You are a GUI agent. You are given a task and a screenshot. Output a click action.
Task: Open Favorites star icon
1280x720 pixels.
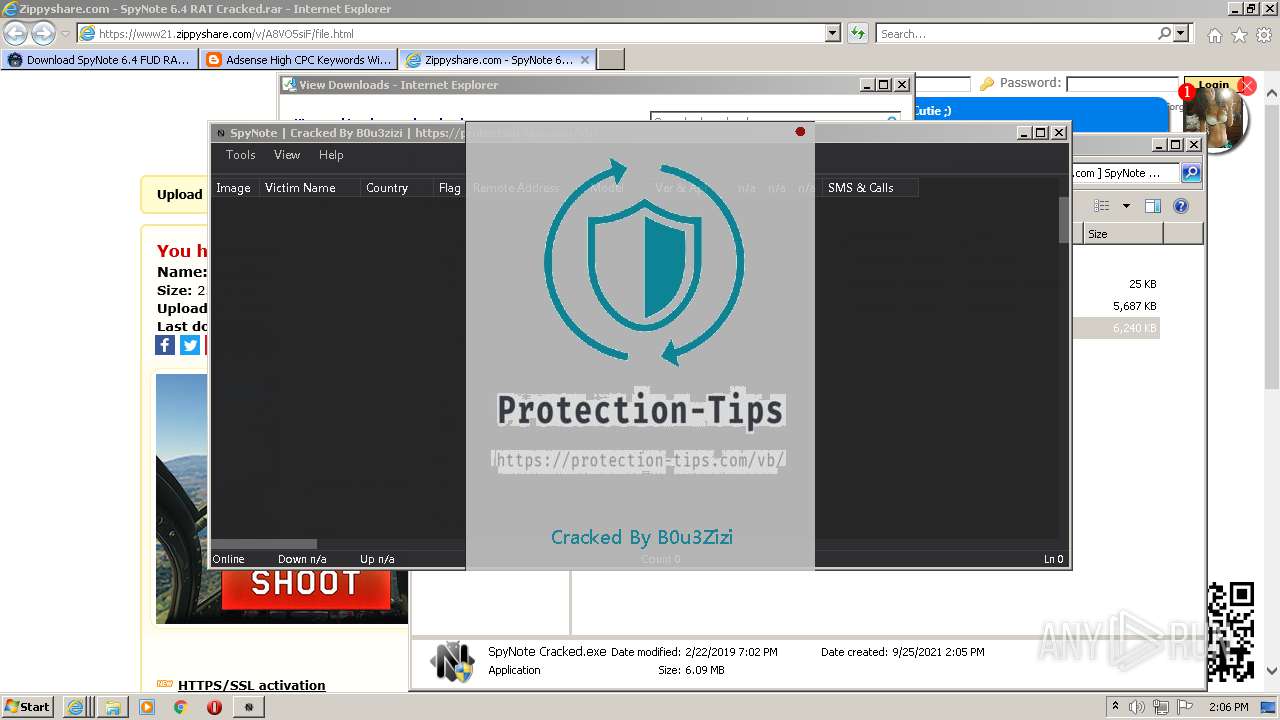pyautogui.click(x=1239, y=35)
